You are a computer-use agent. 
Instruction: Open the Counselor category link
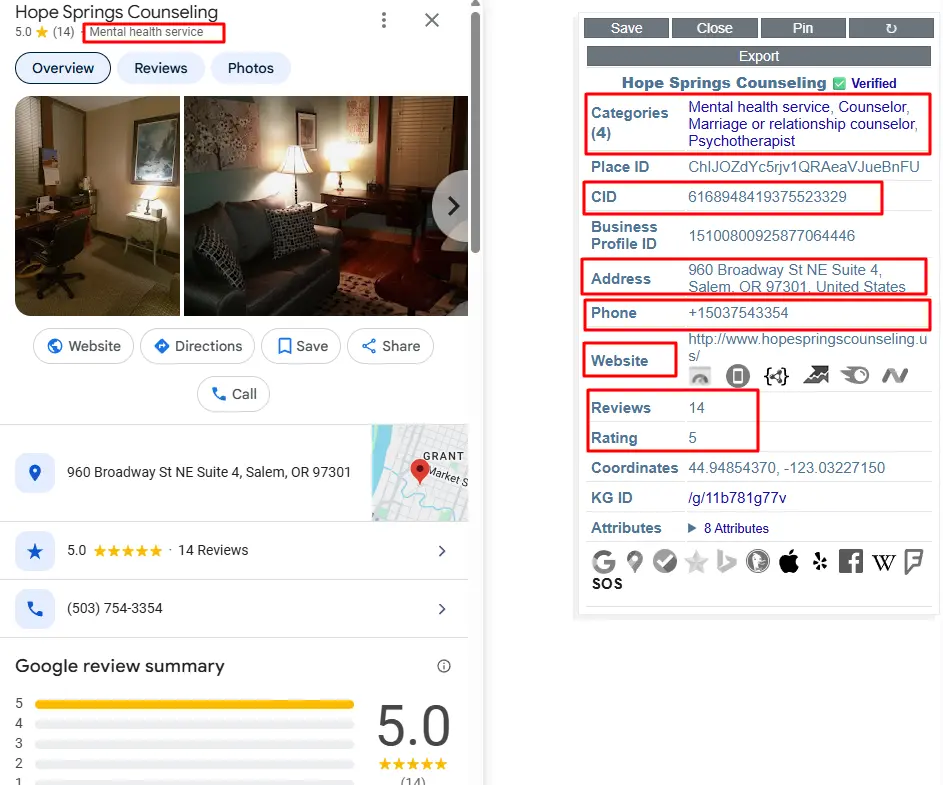click(x=873, y=107)
